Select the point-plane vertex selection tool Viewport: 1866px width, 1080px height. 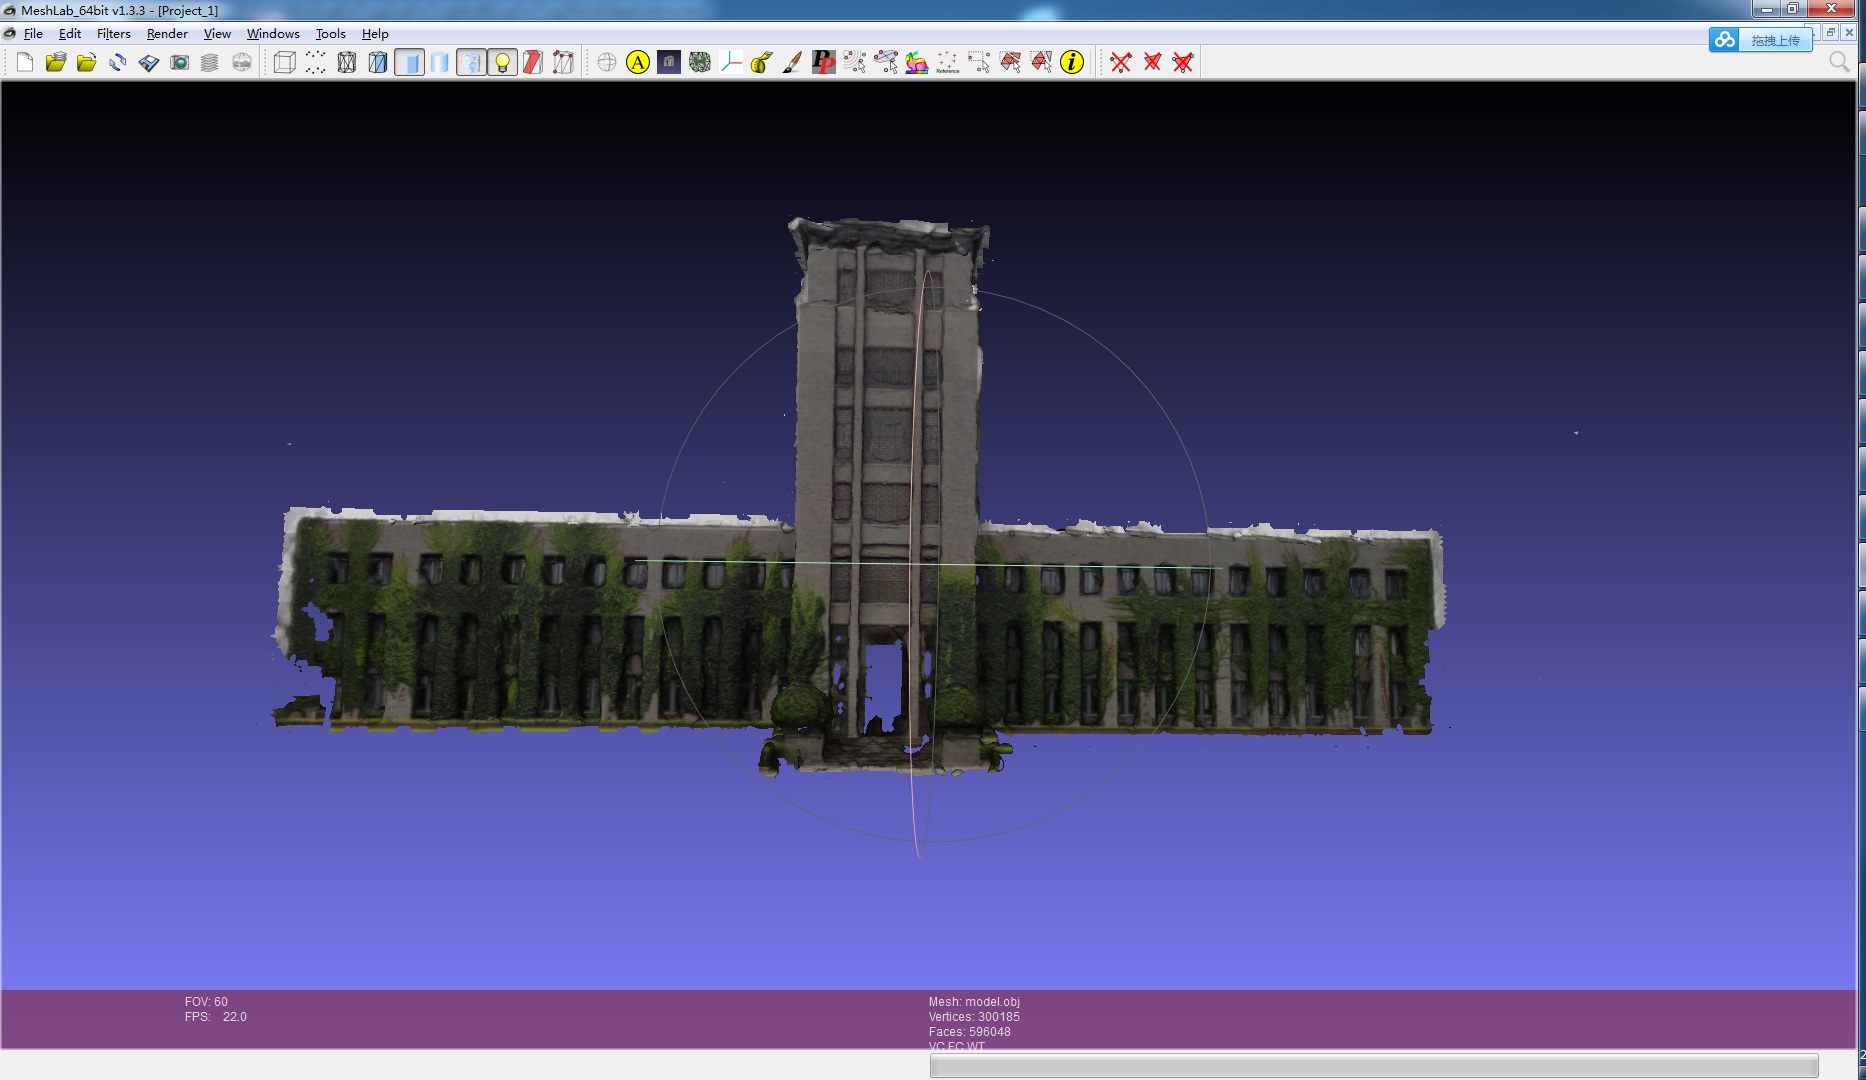(855, 62)
